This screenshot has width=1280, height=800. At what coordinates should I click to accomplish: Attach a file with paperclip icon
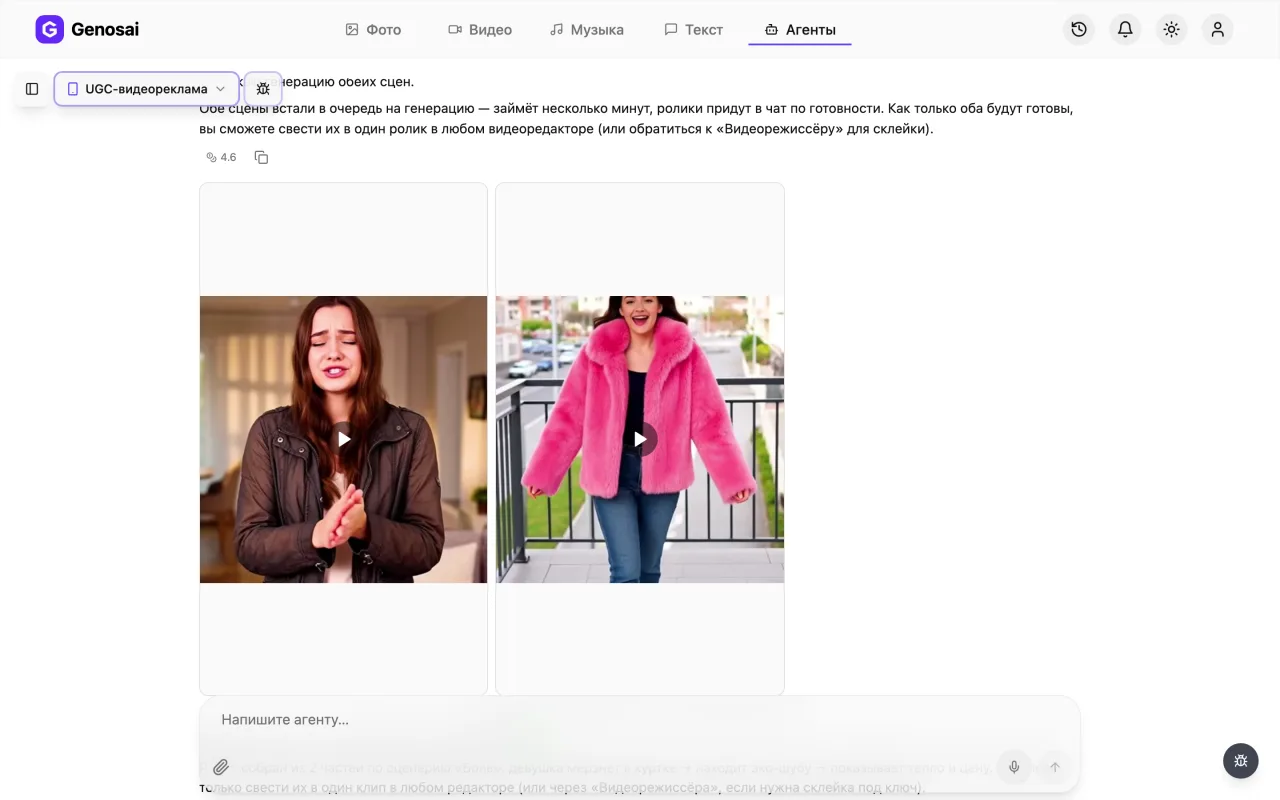click(x=221, y=767)
